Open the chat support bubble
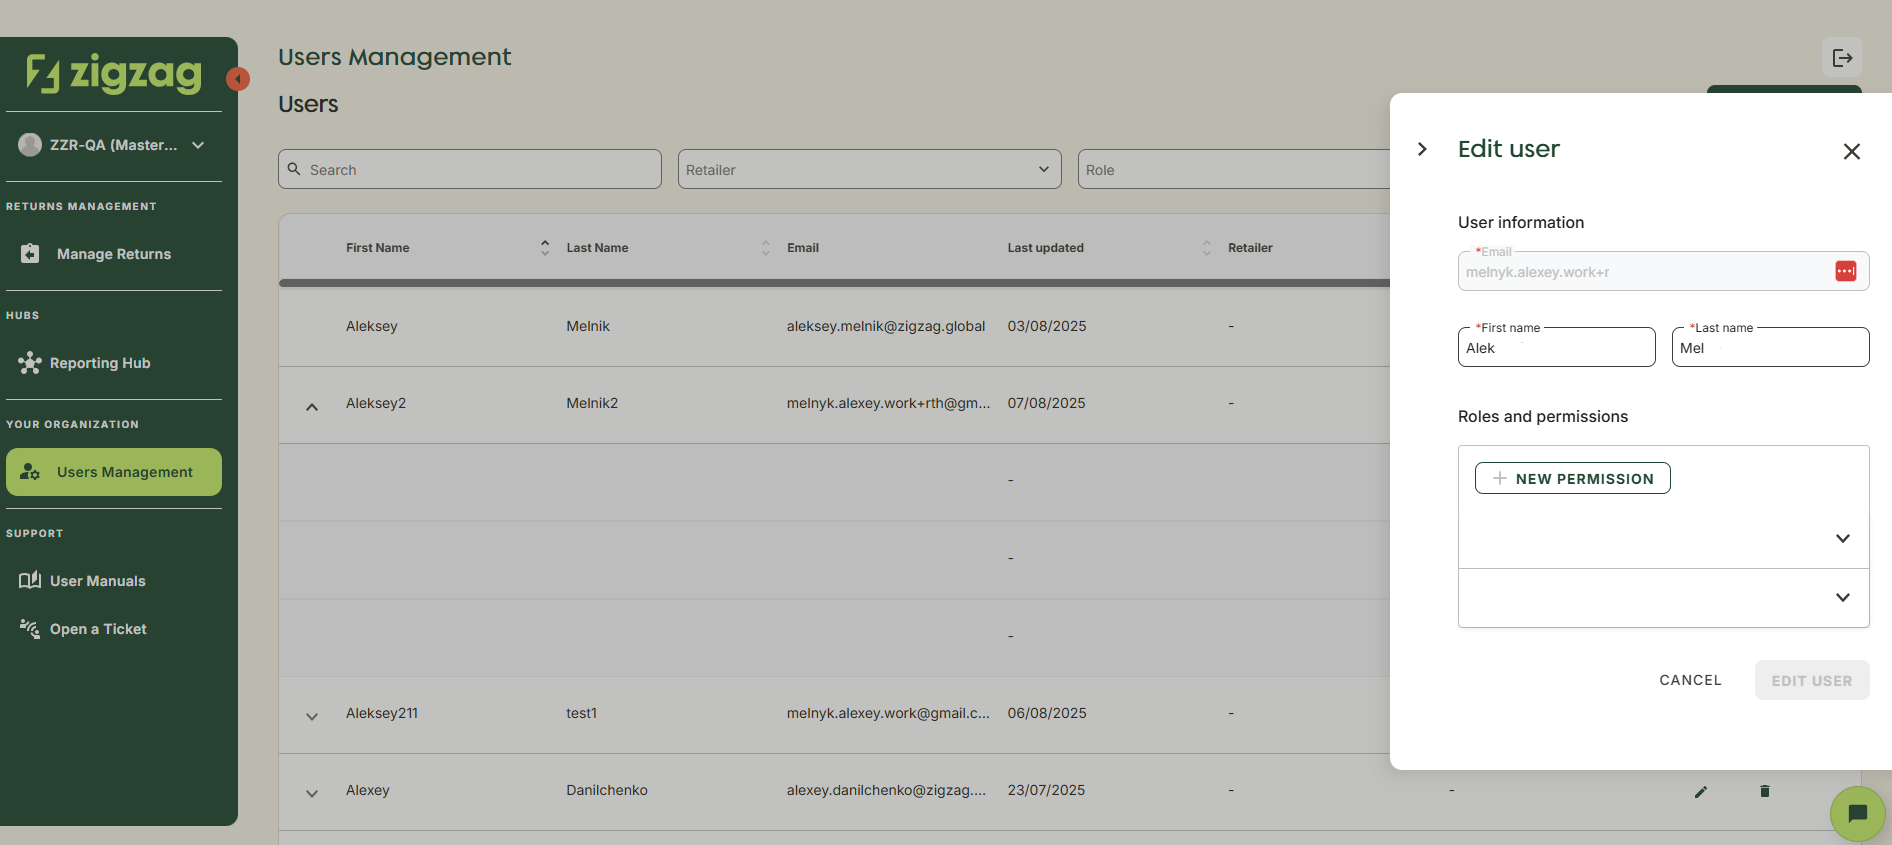This screenshot has width=1892, height=845. pyautogui.click(x=1857, y=813)
